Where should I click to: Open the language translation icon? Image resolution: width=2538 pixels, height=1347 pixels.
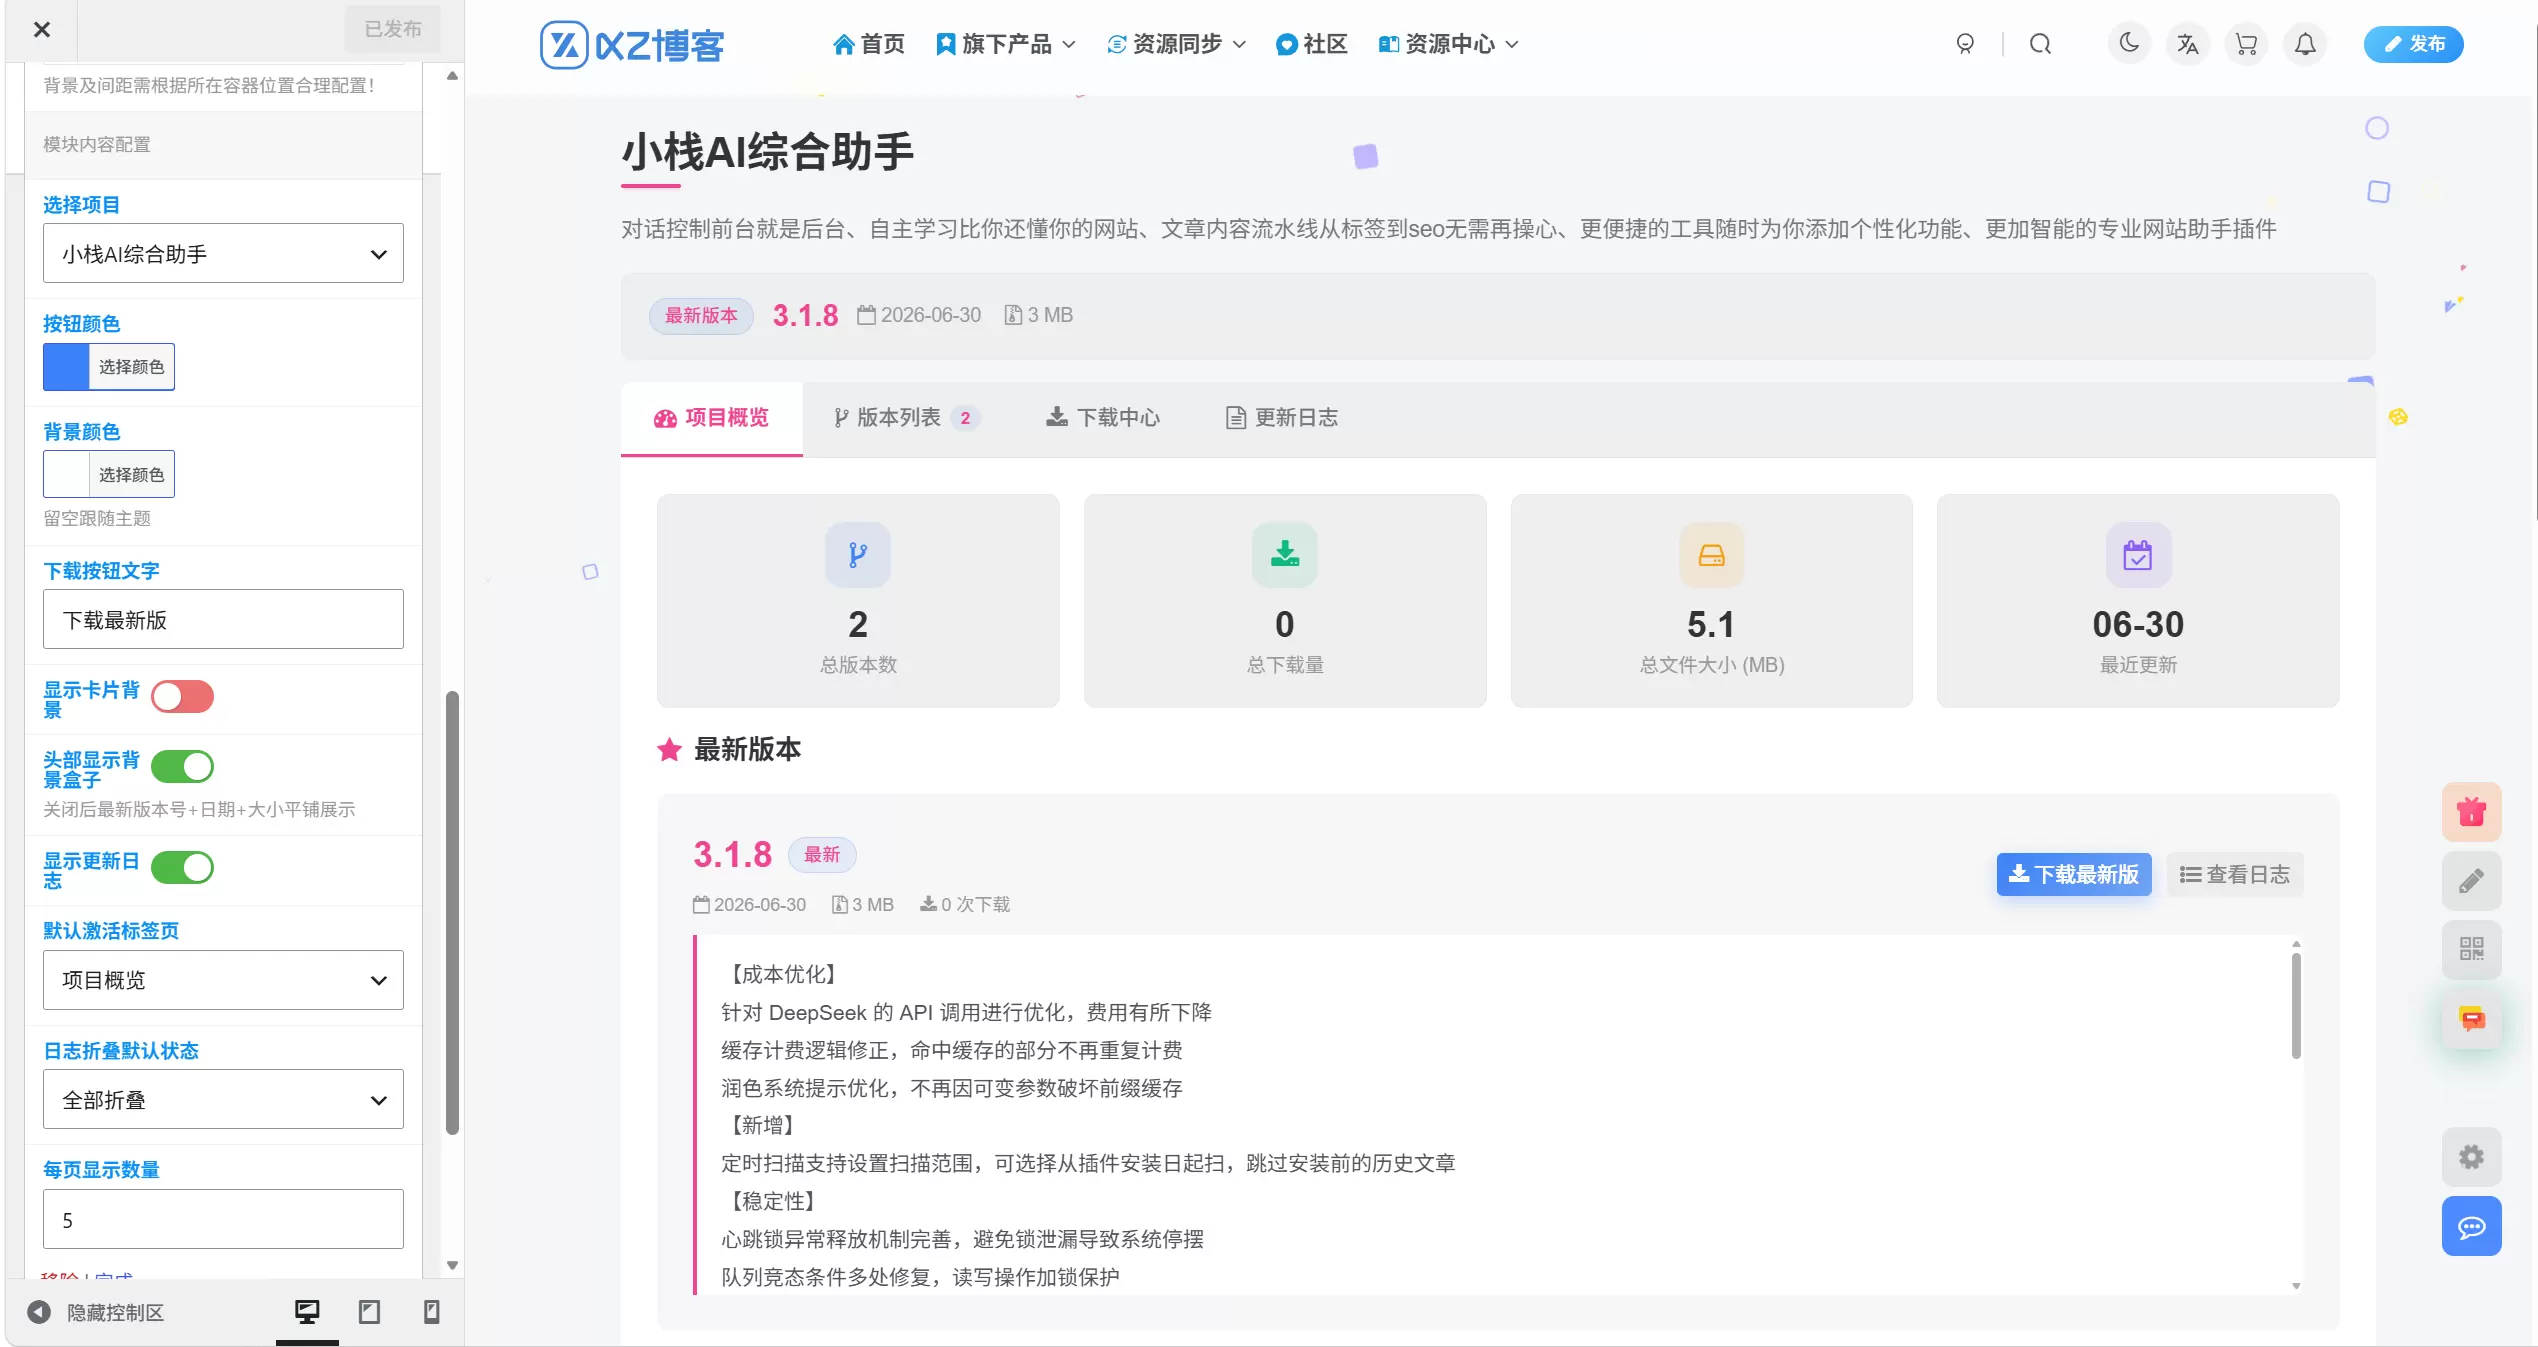pos(2187,44)
